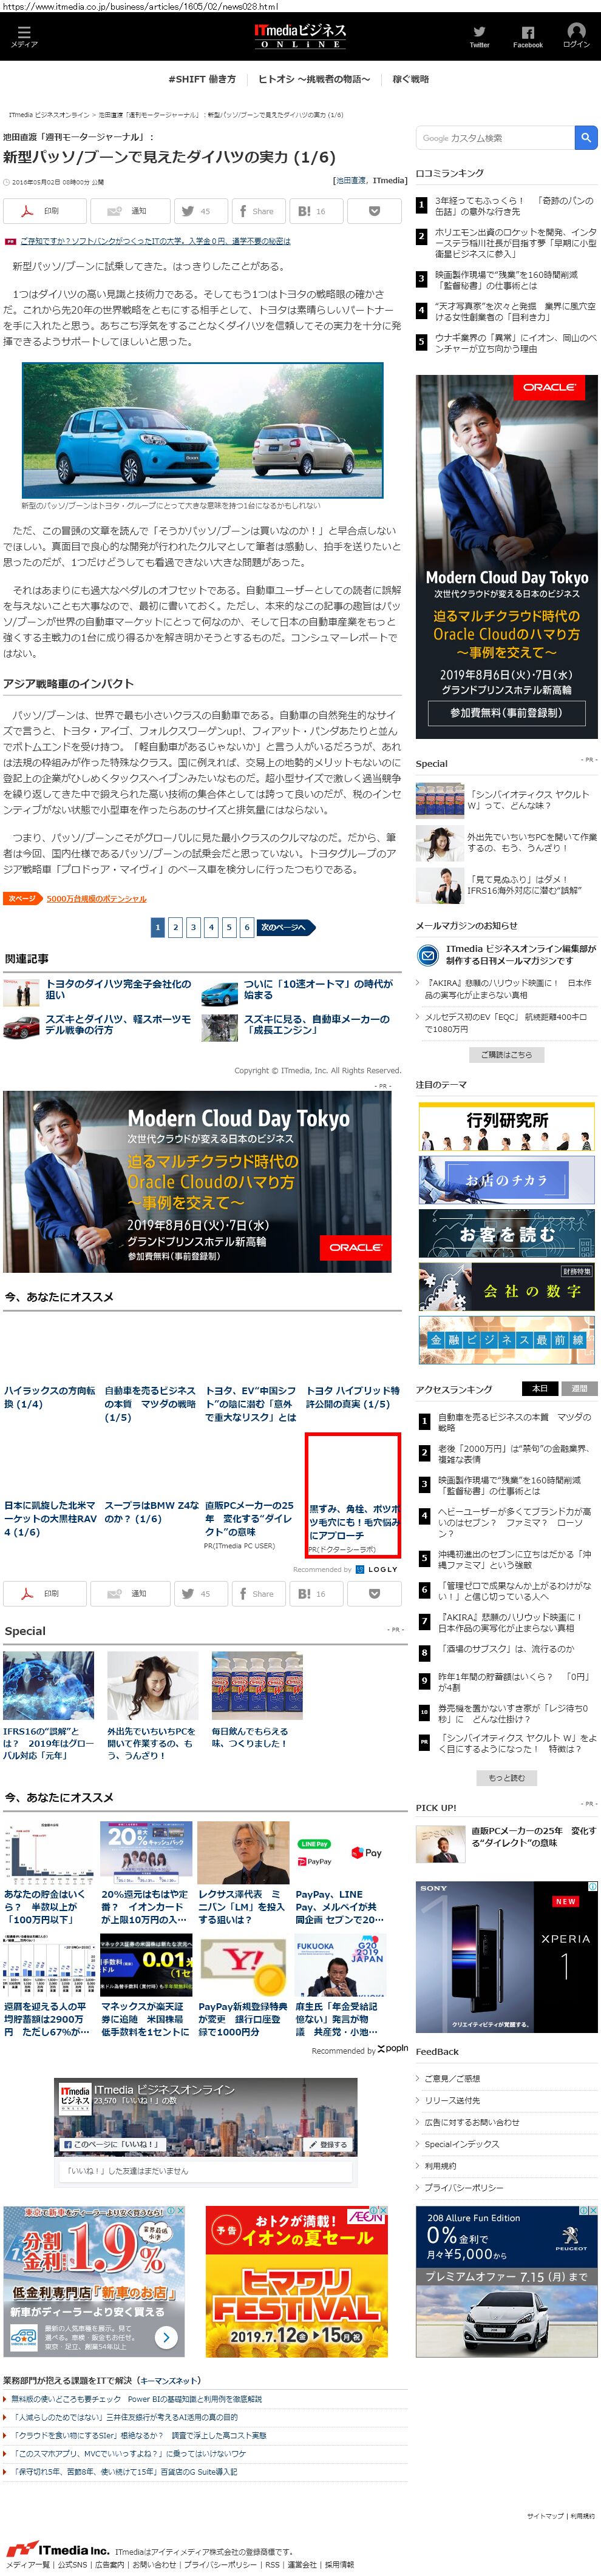Open the blue Passo/Boon car photo

pos(202,430)
